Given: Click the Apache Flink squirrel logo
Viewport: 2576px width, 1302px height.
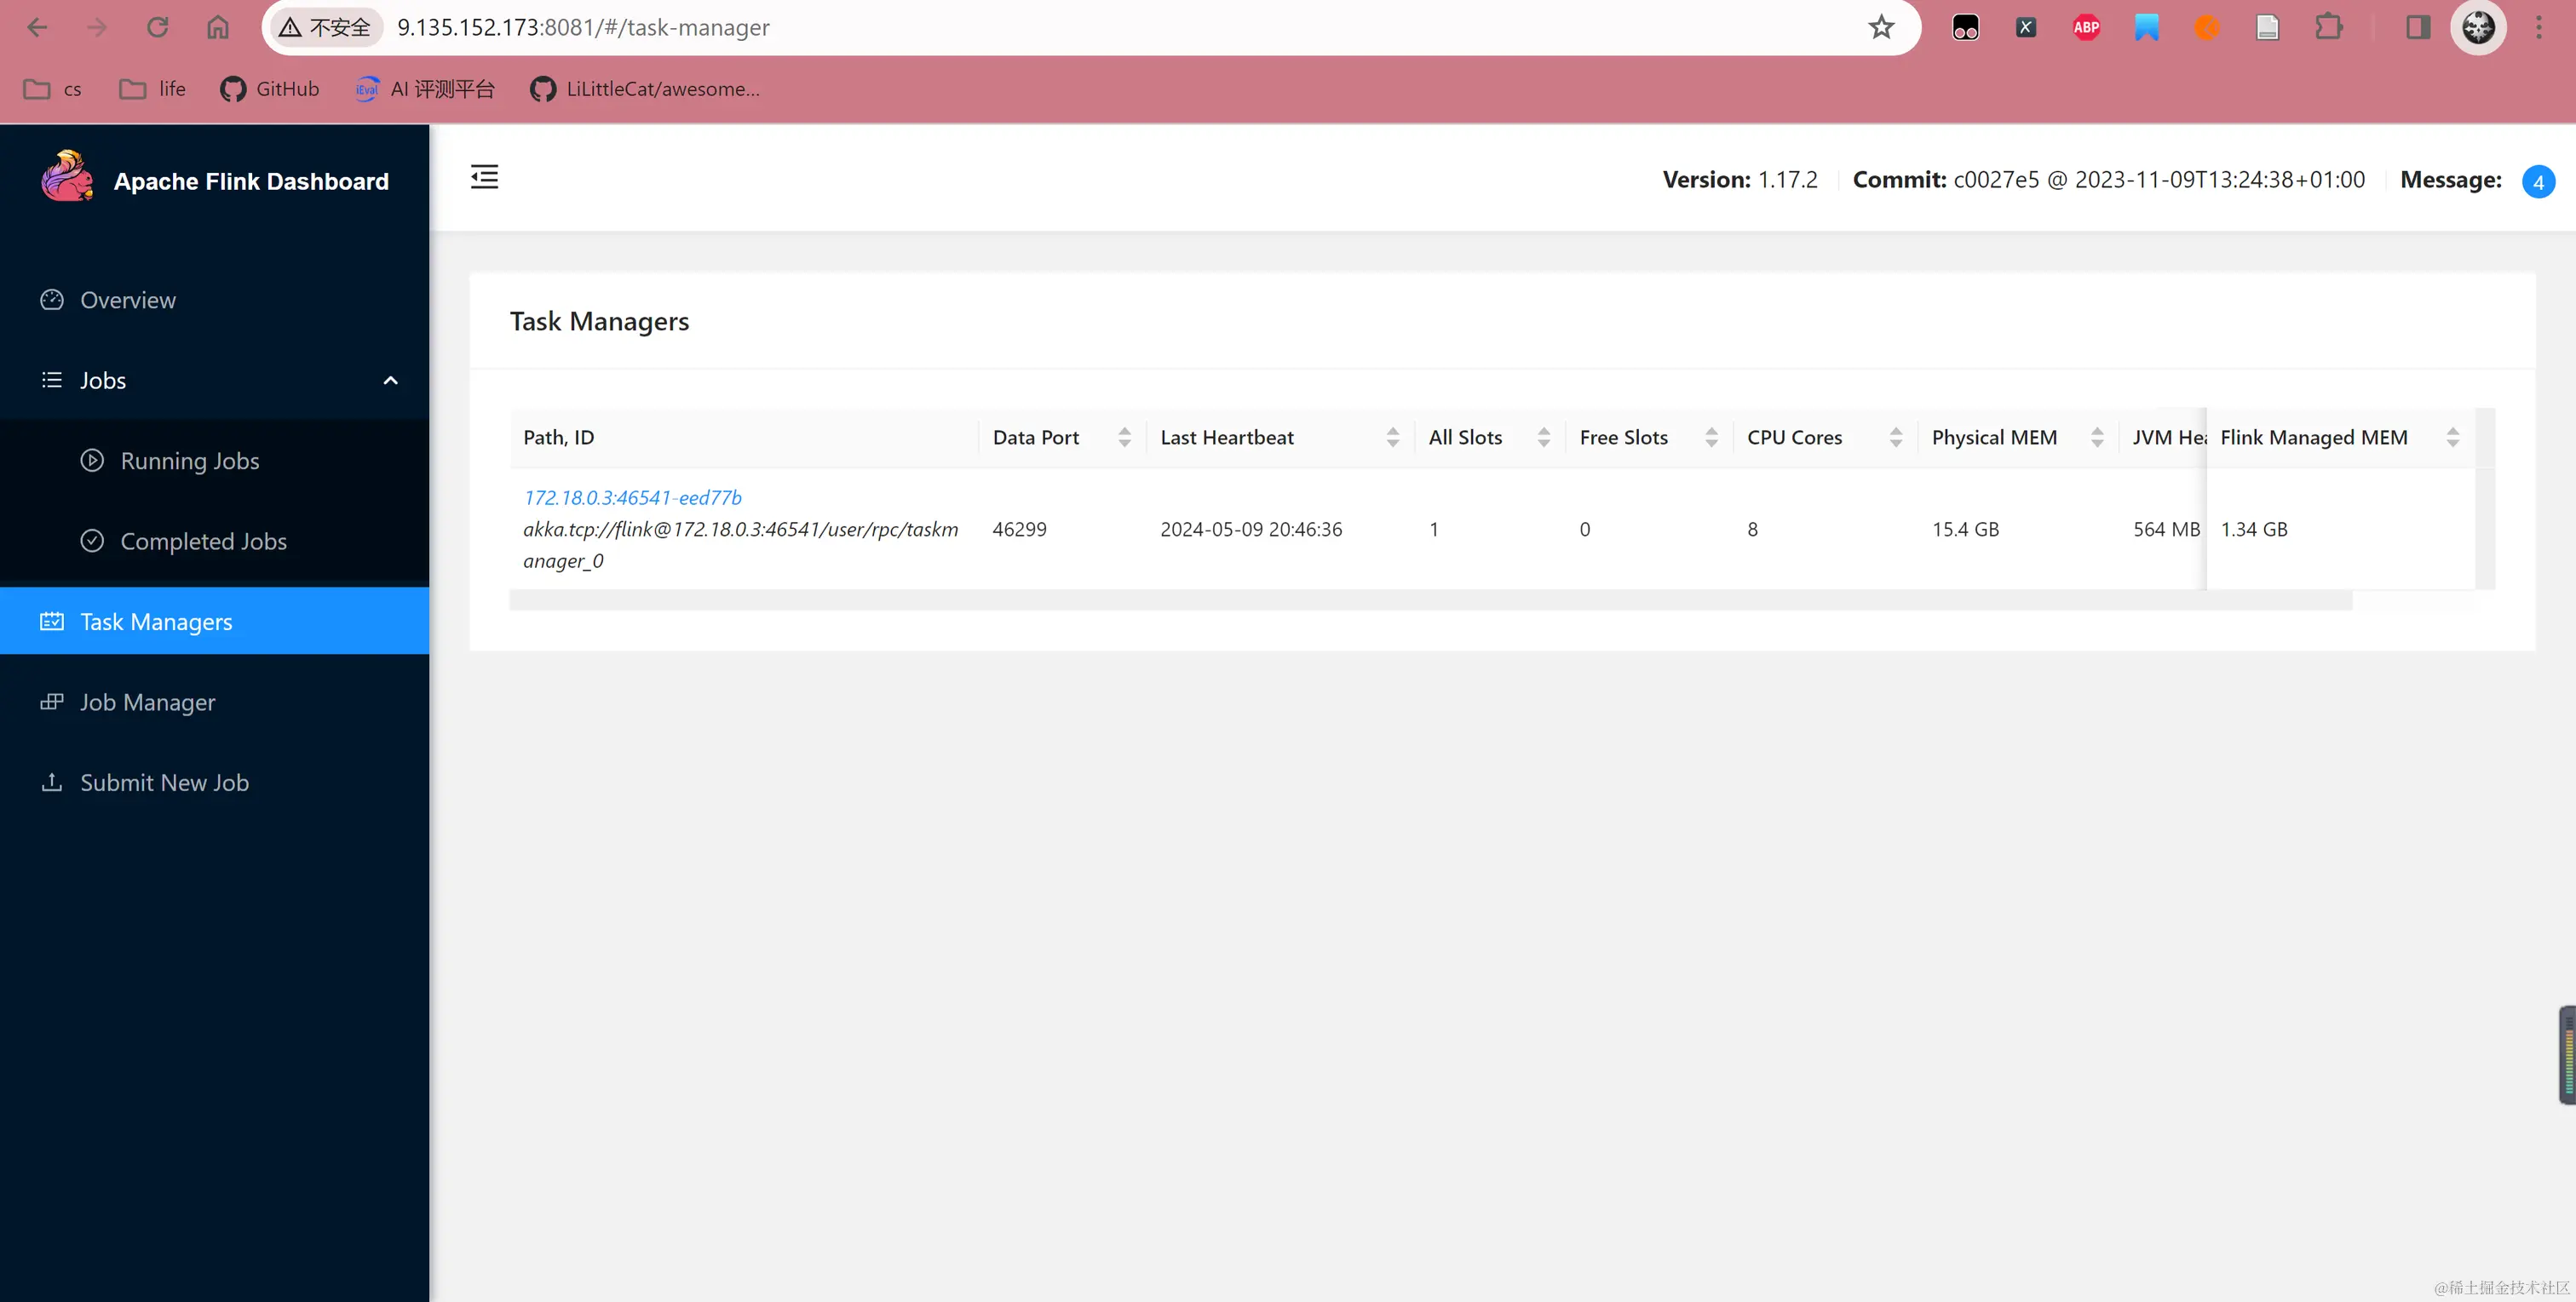Looking at the screenshot, I should (x=67, y=178).
